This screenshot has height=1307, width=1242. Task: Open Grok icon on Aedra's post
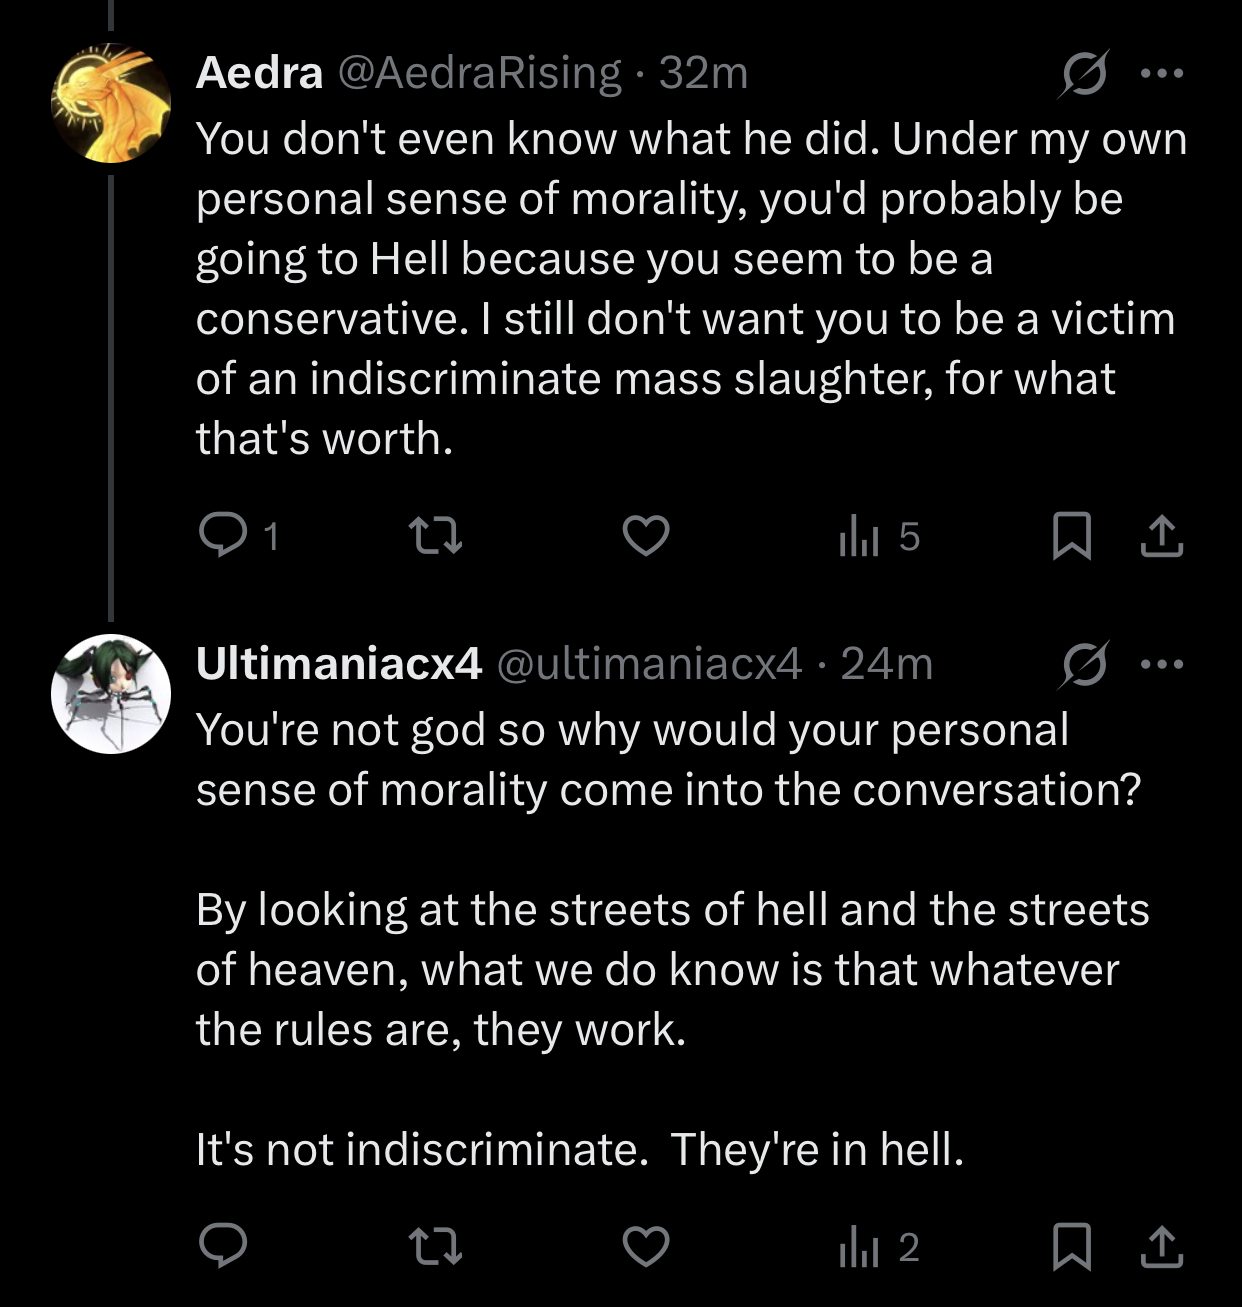(x=1083, y=74)
